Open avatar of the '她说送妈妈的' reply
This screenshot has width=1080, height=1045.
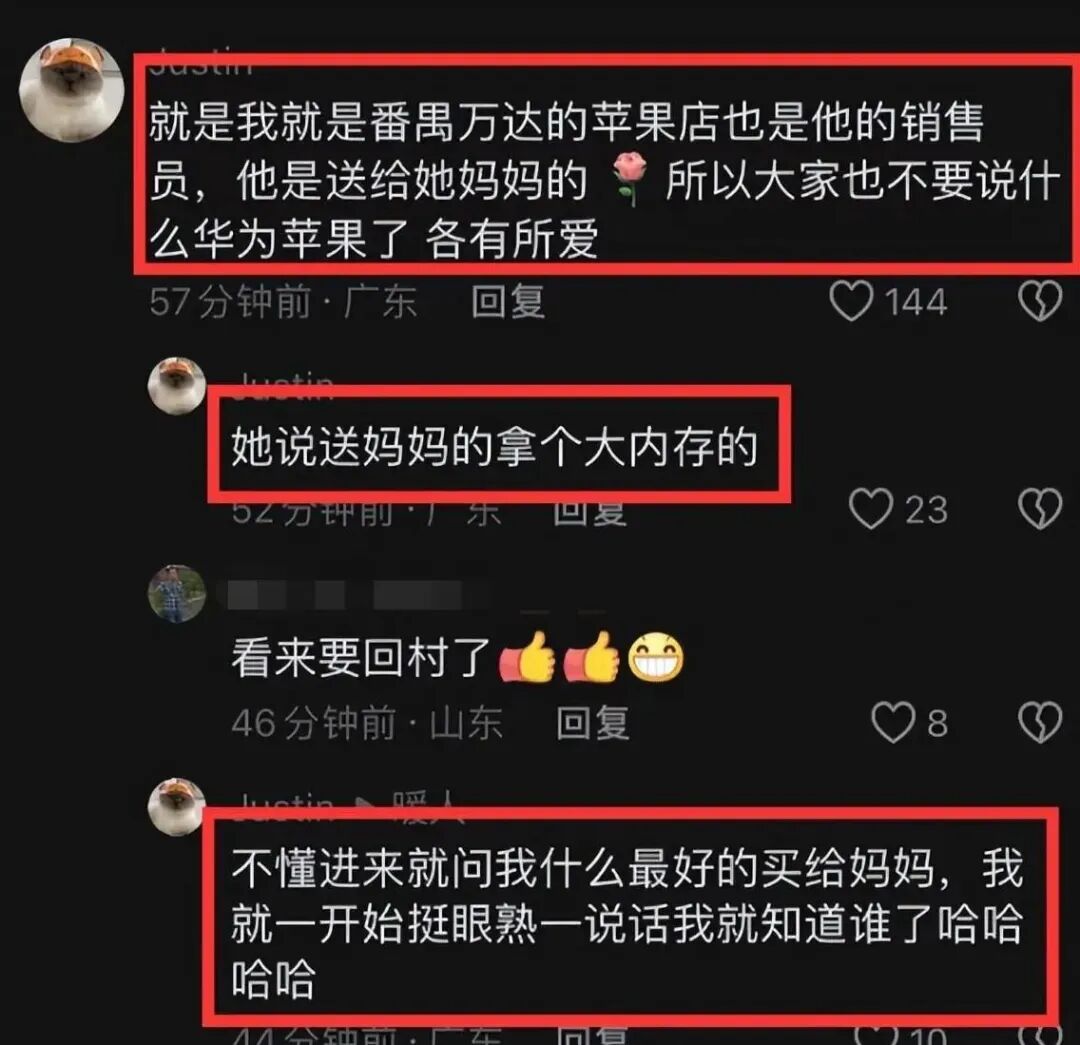(x=177, y=386)
